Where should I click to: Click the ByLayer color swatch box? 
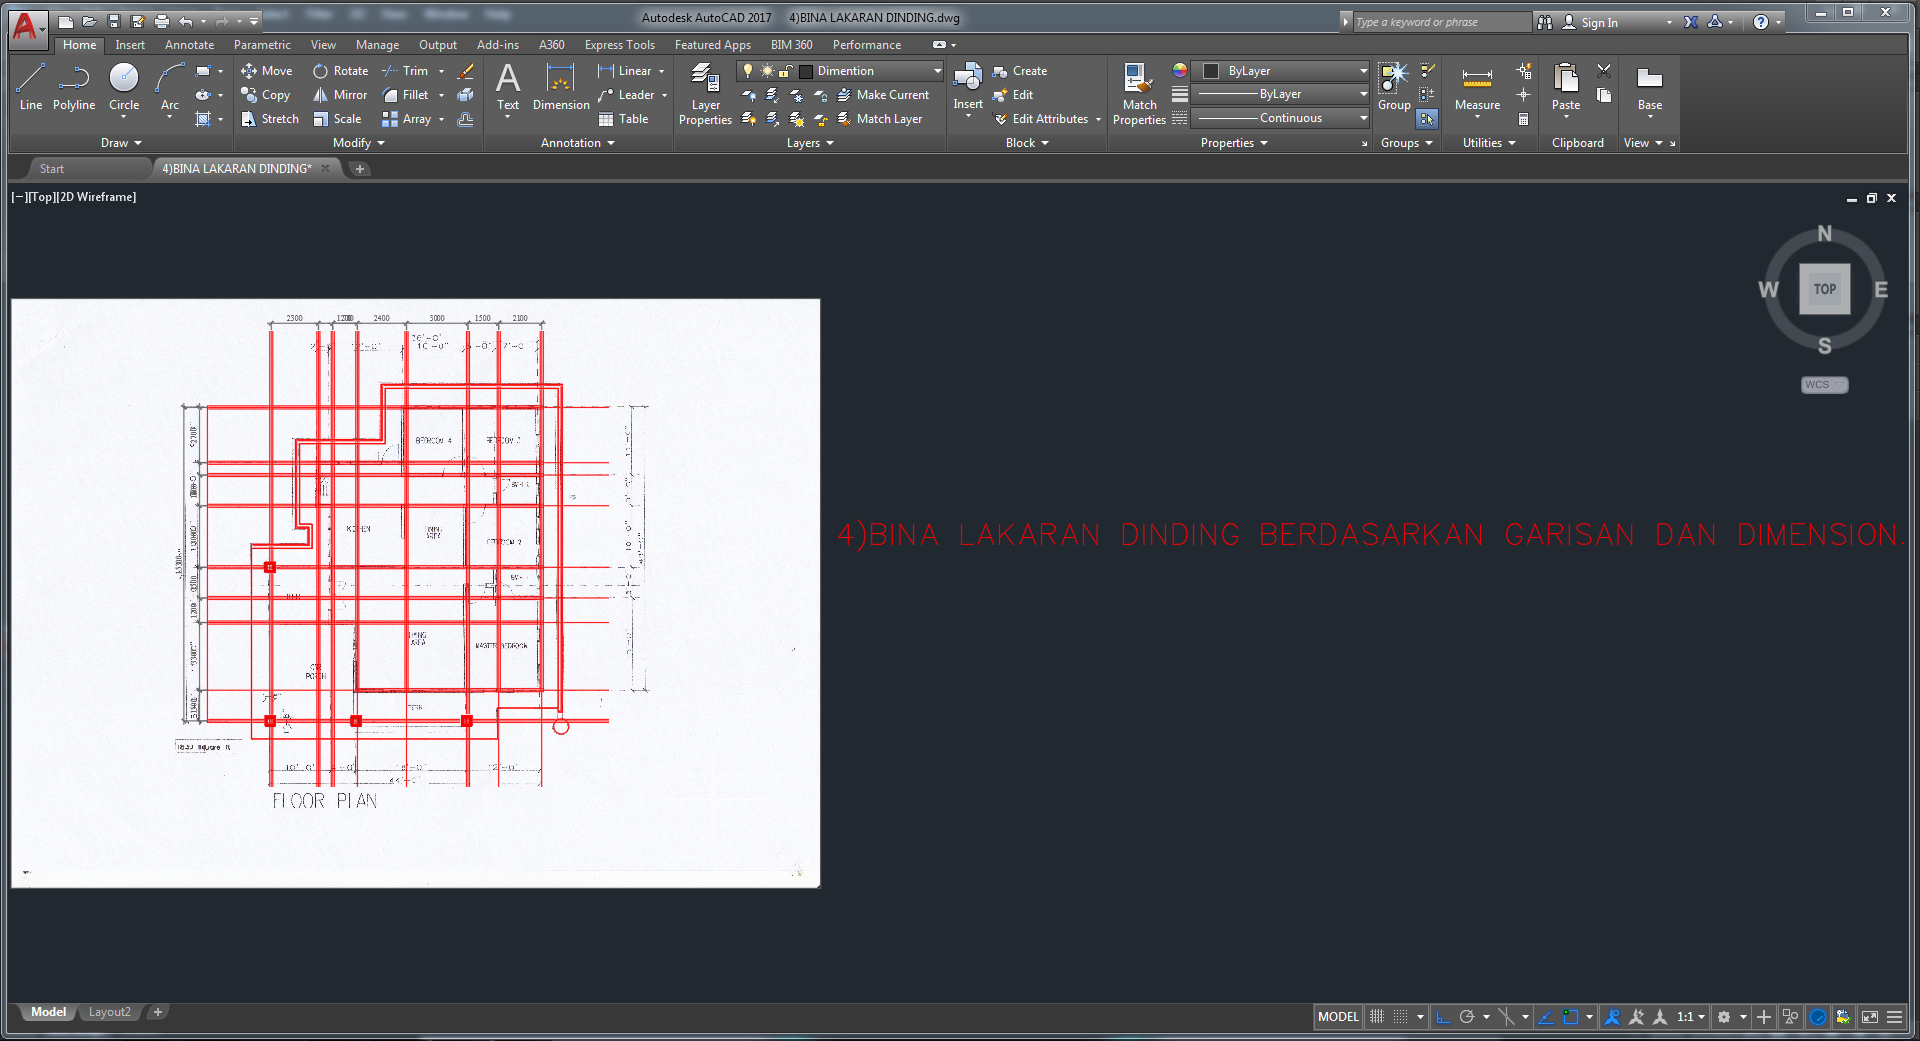[1211, 71]
